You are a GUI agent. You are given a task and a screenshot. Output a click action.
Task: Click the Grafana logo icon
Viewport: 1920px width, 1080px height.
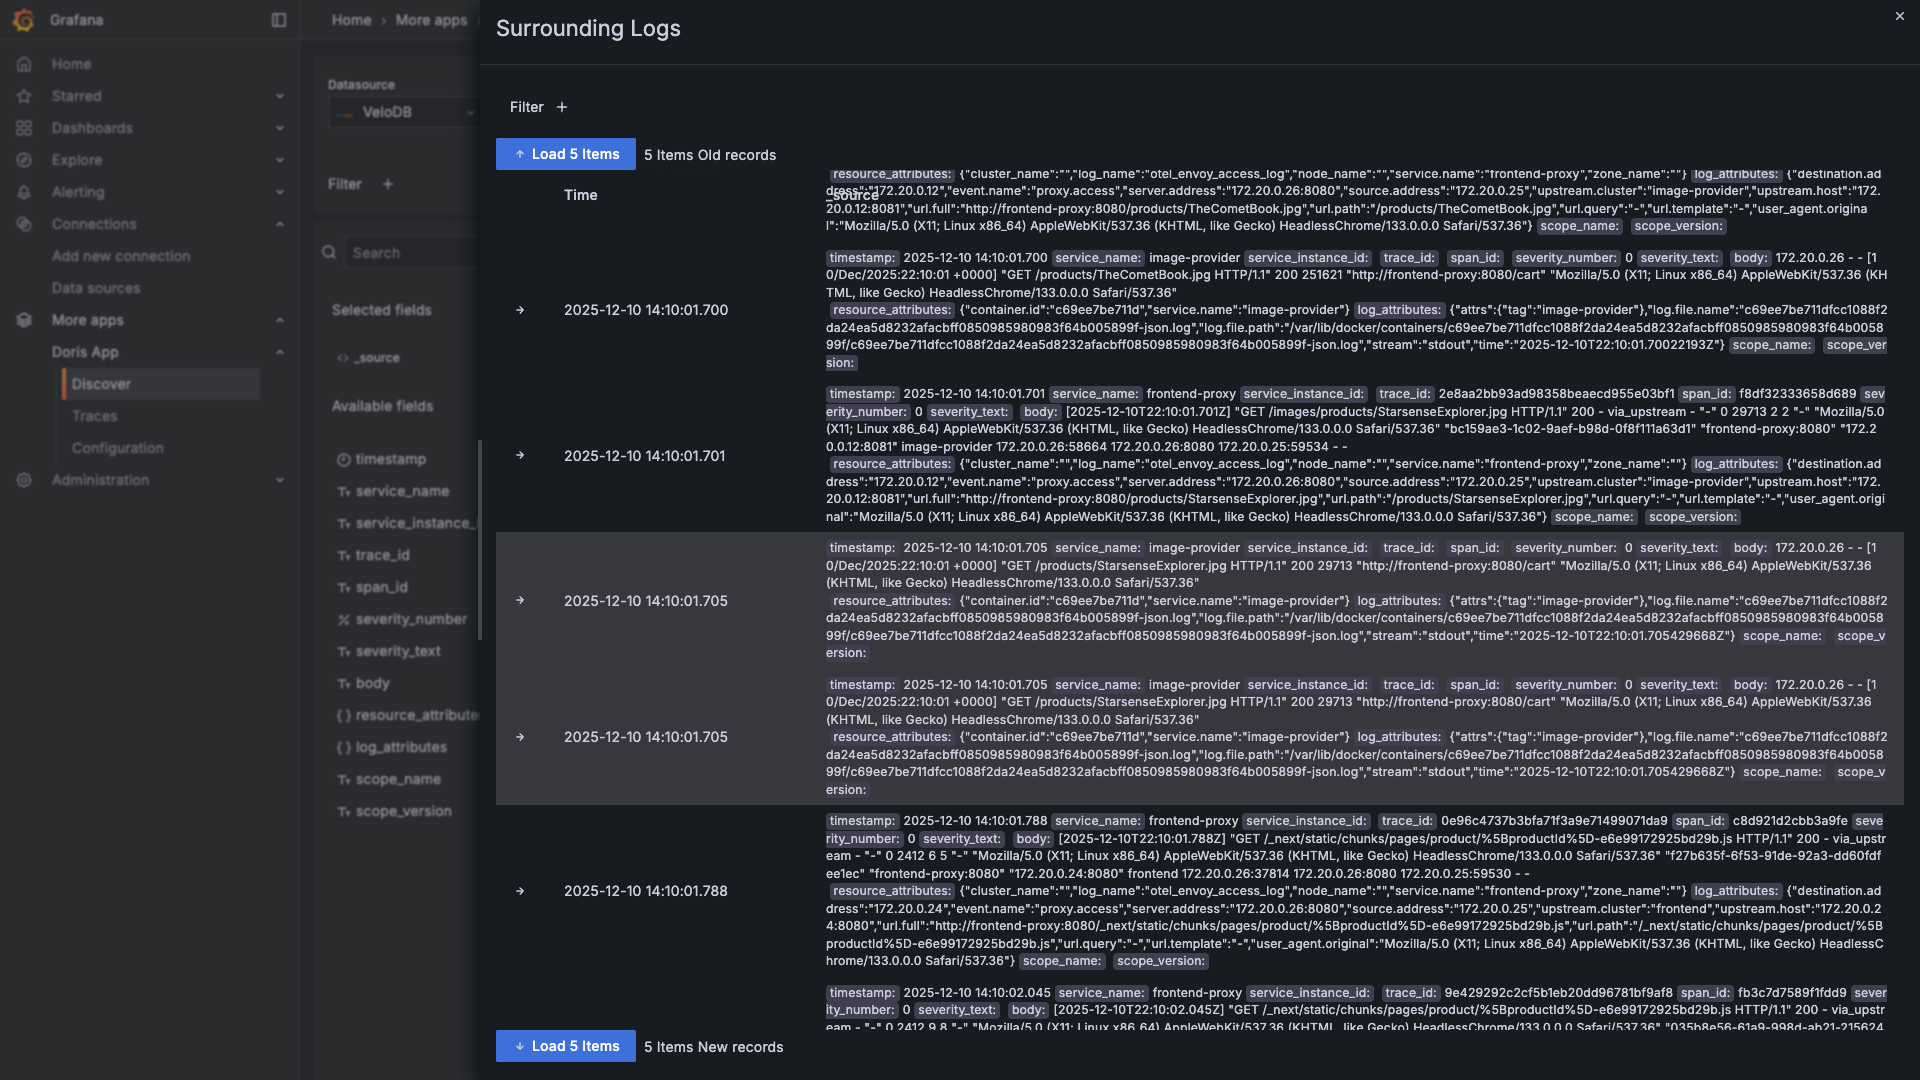click(x=24, y=20)
